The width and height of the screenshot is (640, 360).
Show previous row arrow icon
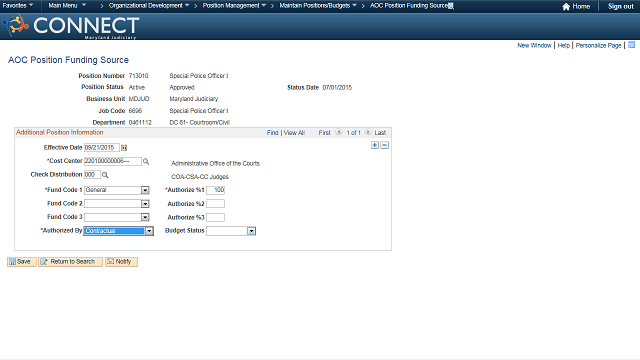339,132
